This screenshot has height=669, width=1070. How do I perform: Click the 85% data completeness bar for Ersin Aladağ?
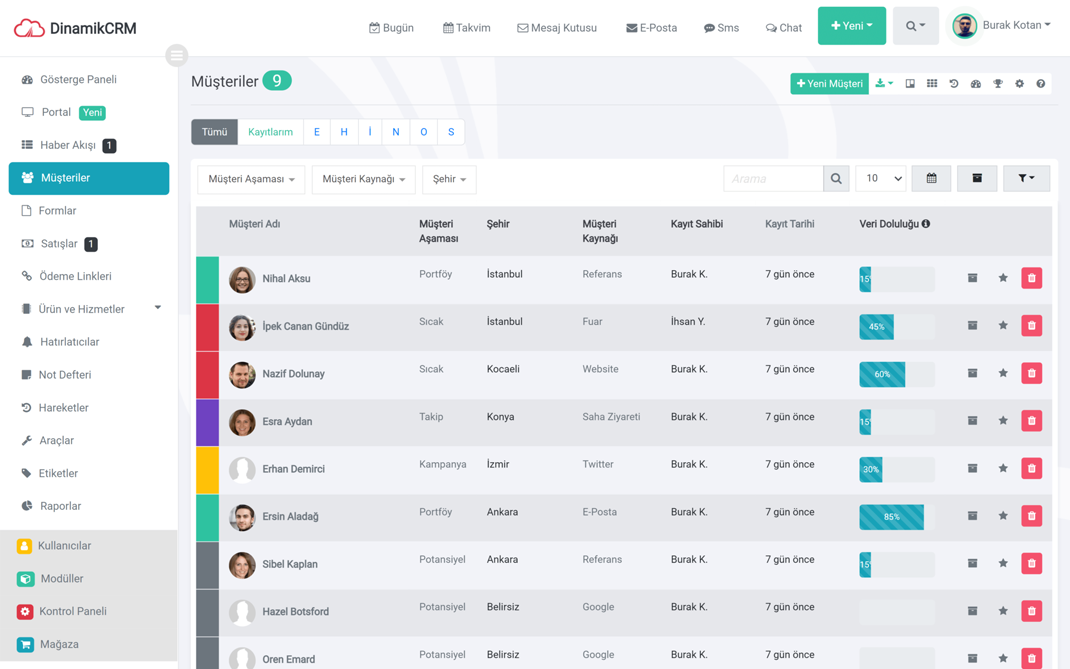click(x=891, y=517)
